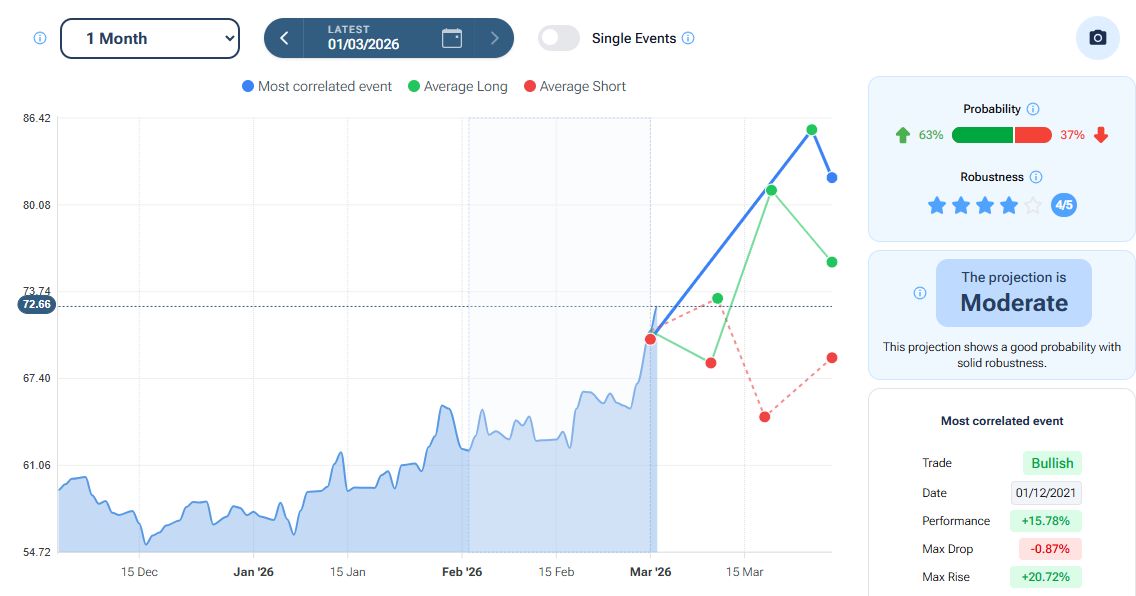Screen dimensions: 1136x596
Task: Click the Bullish trade badge
Action: (1052, 463)
